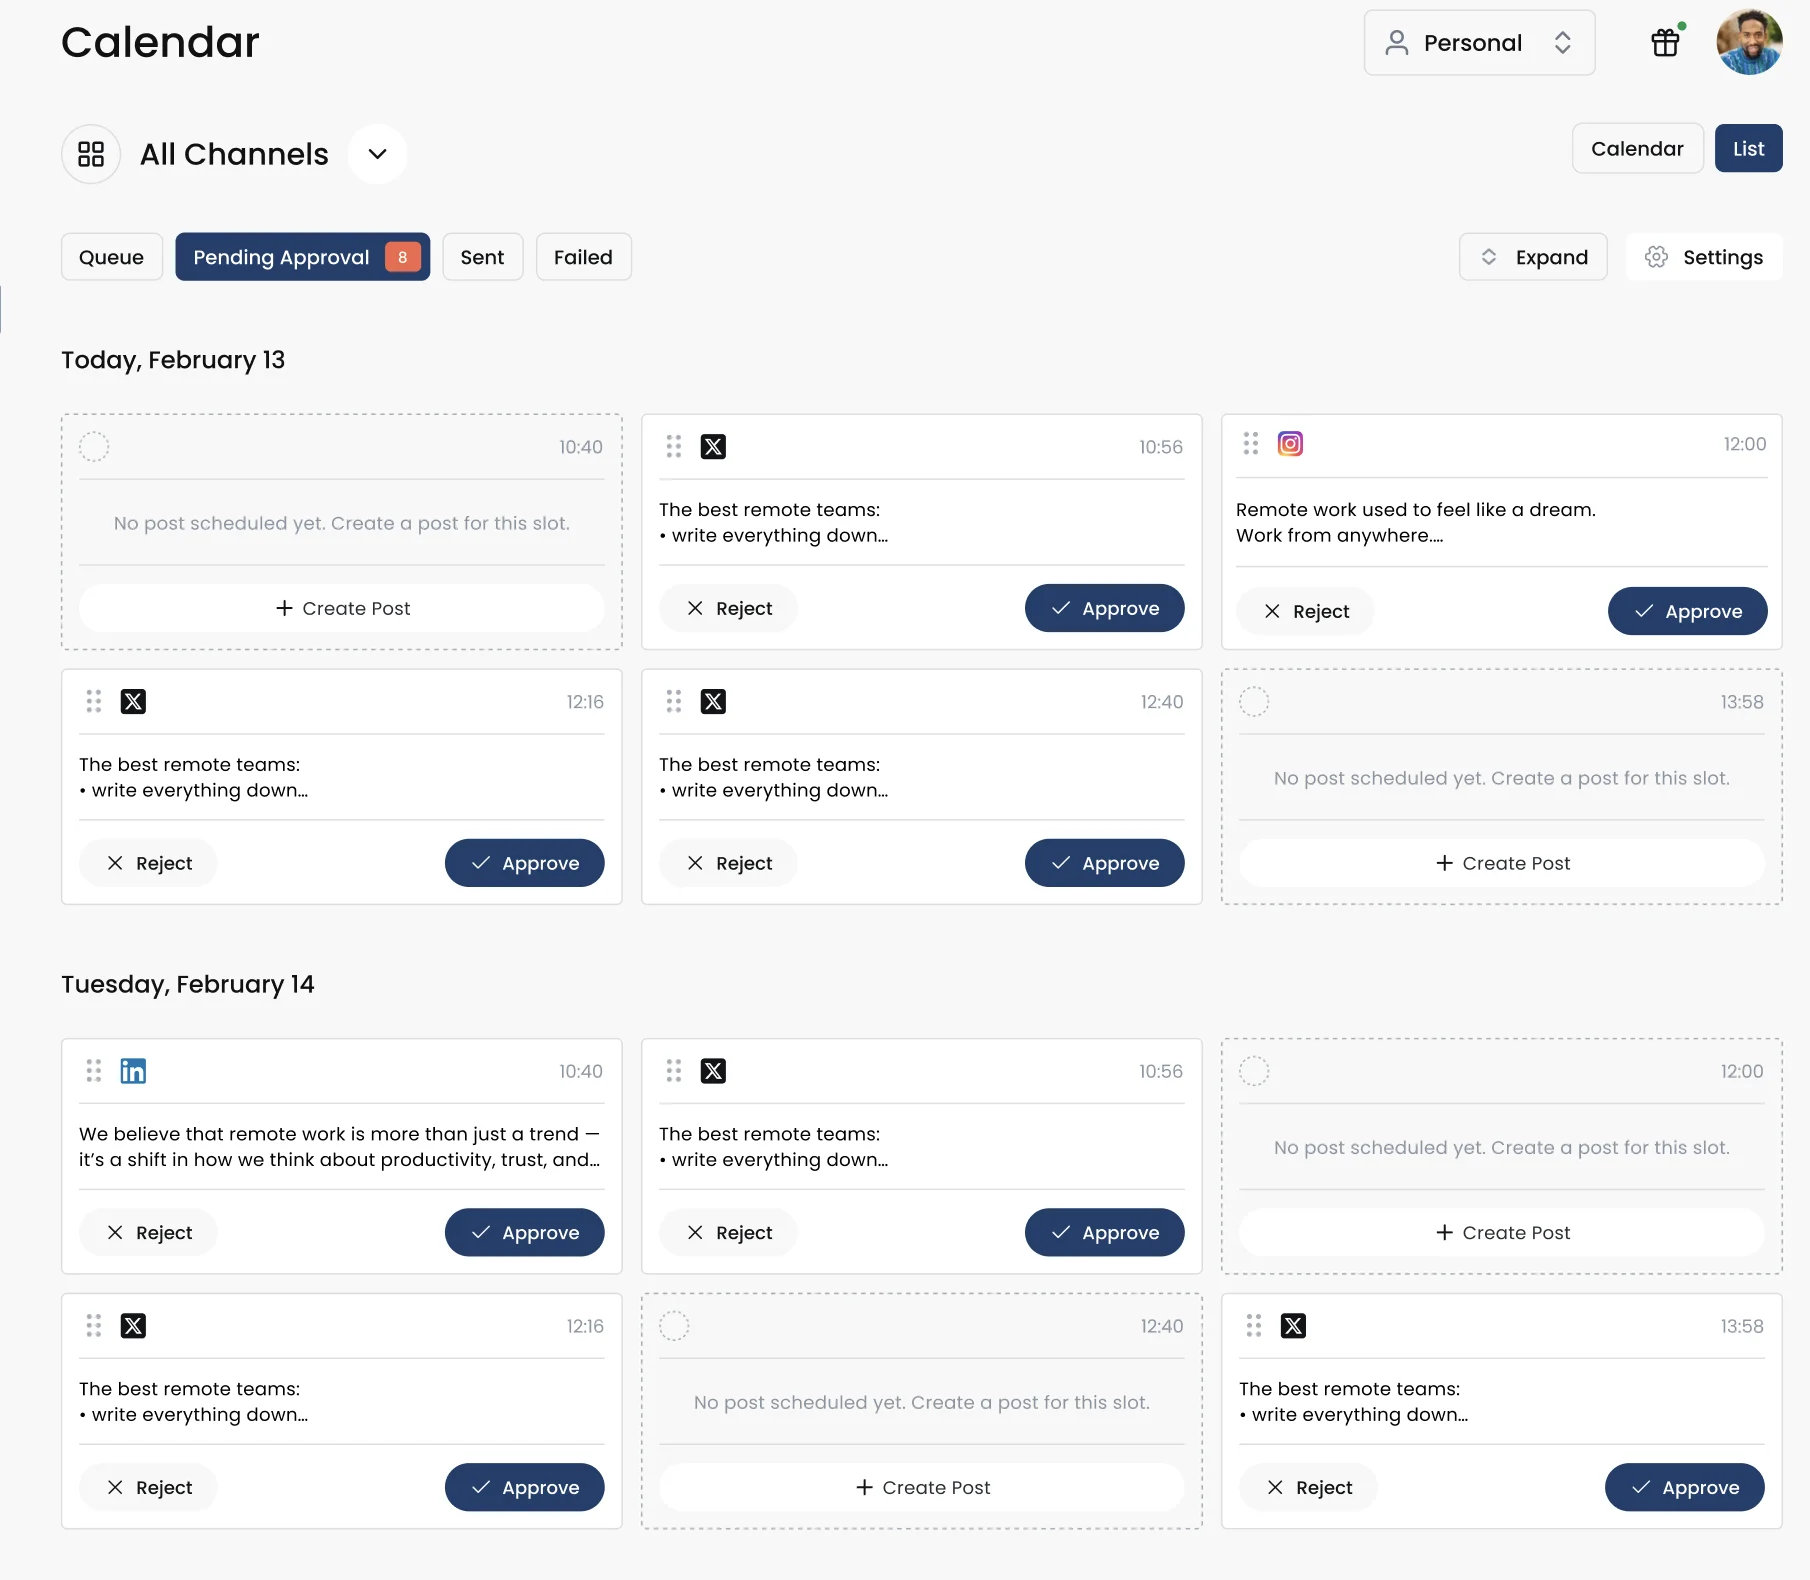
Task: Open the Personal workspace selector
Action: [x=1479, y=43]
